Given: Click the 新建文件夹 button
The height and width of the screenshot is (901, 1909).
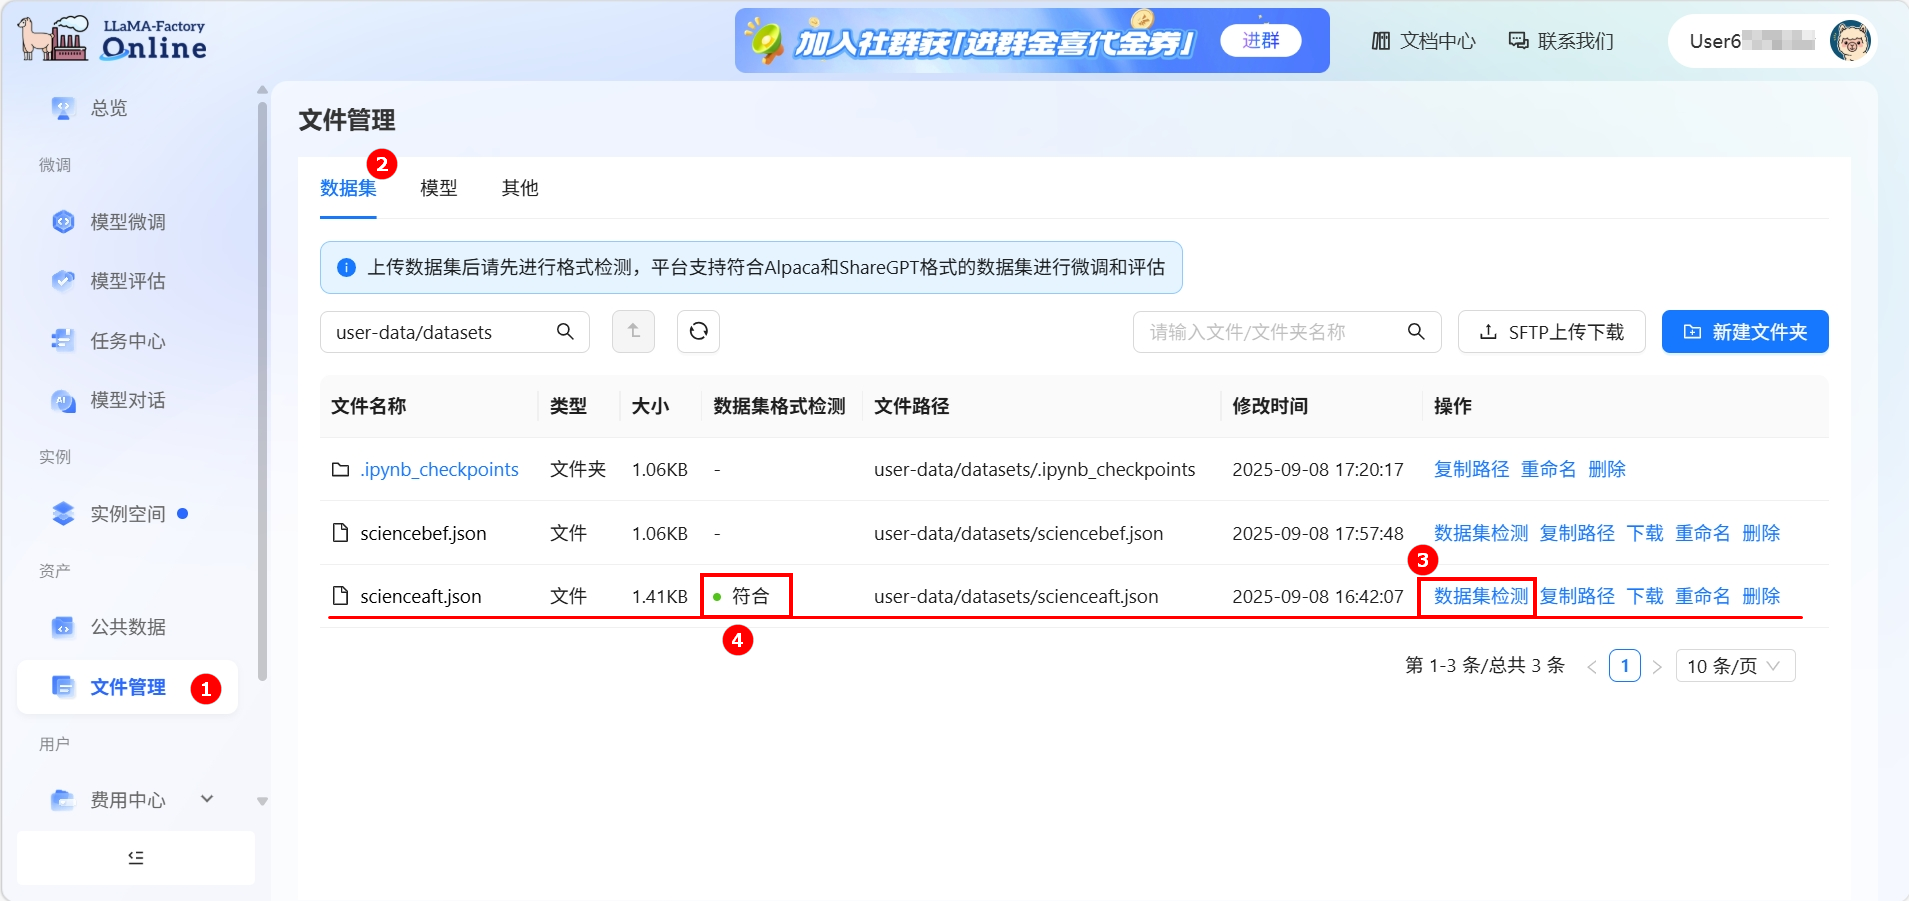Looking at the screenshot, I should [x=1744, y=332].
